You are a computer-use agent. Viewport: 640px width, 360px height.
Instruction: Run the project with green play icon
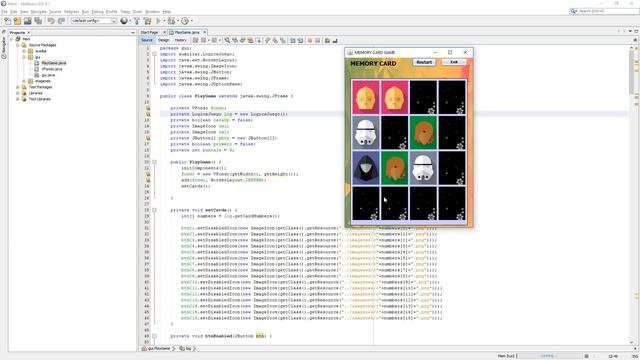(x=158, y=21)
